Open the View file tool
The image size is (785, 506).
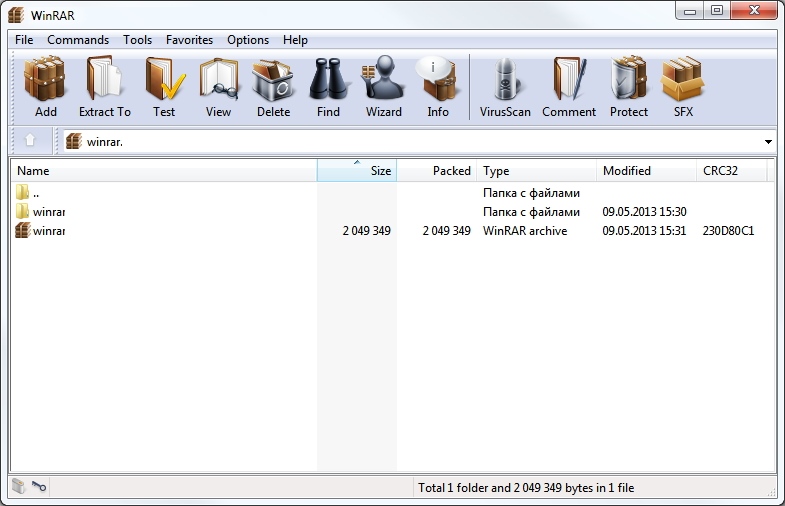click(x=218, y=87)
